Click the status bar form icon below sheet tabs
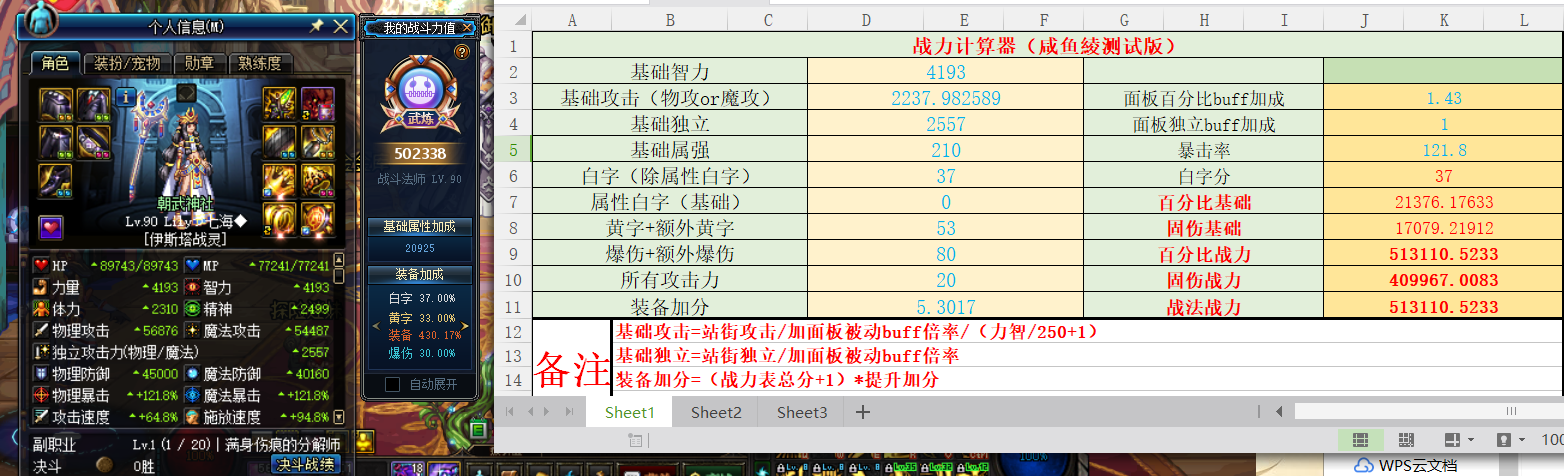Image resolution: width=1564 pixels, height=476 pixels. [x=634, y=439]
